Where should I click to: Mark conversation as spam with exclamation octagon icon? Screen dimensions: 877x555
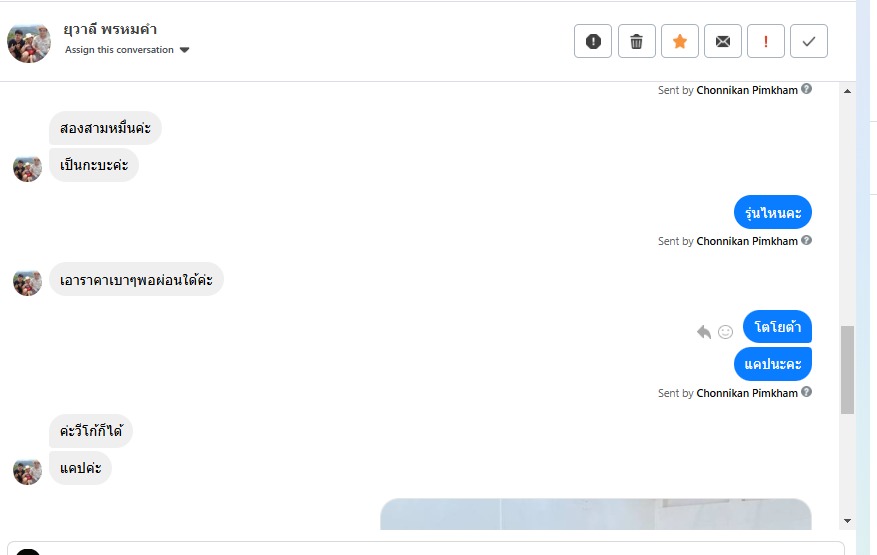tap(593, 41)
